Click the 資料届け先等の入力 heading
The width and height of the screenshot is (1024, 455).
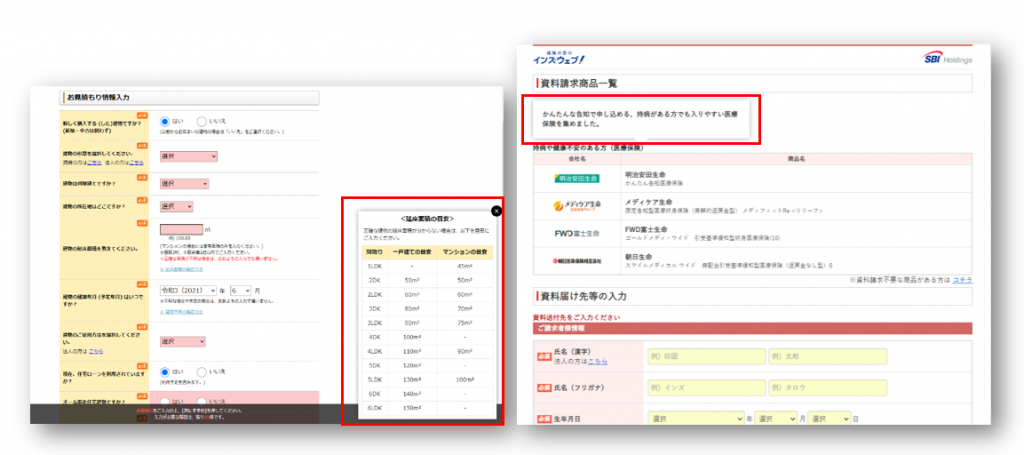[584, 297]
